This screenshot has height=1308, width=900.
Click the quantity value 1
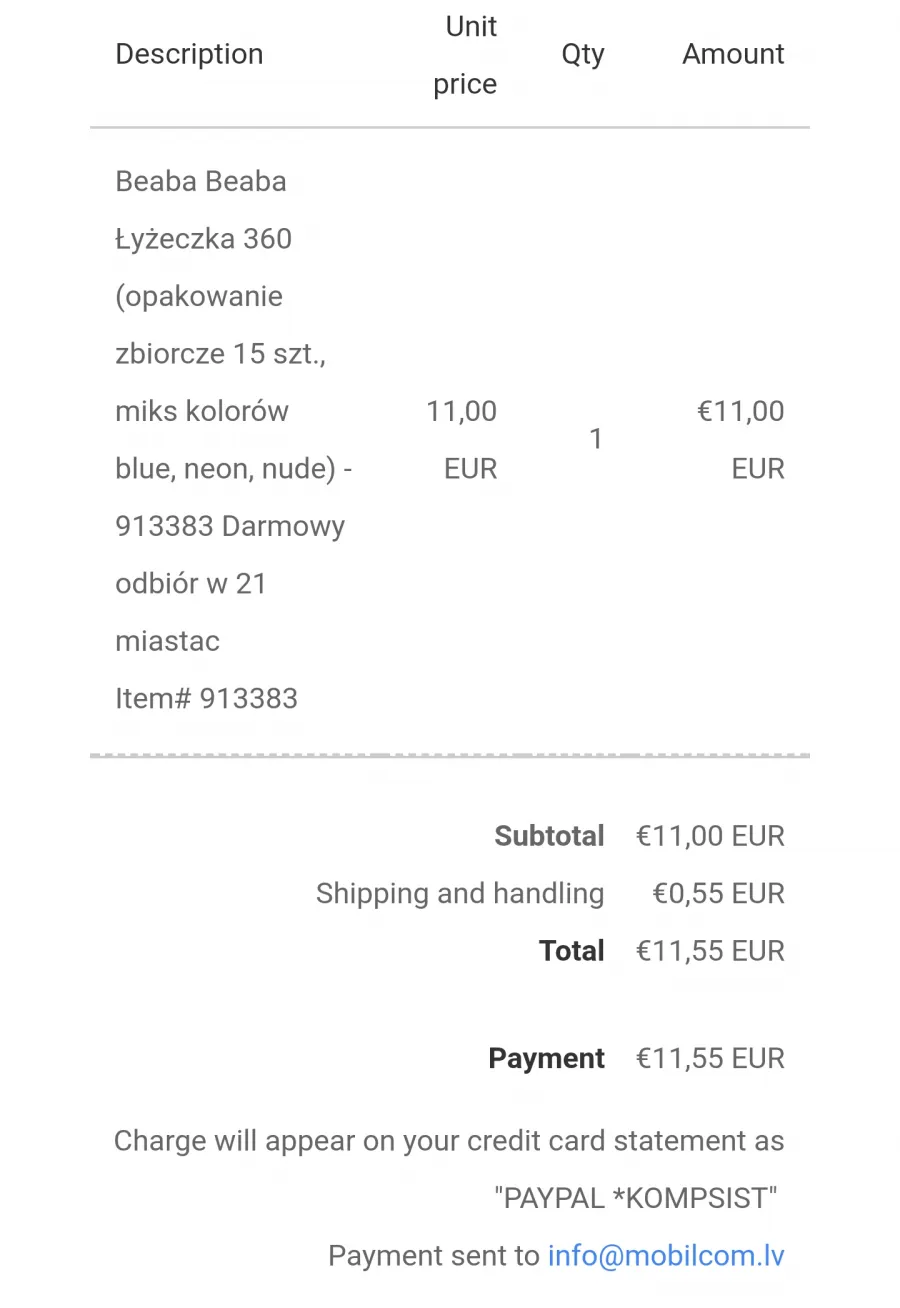click(x=596, y=439)
